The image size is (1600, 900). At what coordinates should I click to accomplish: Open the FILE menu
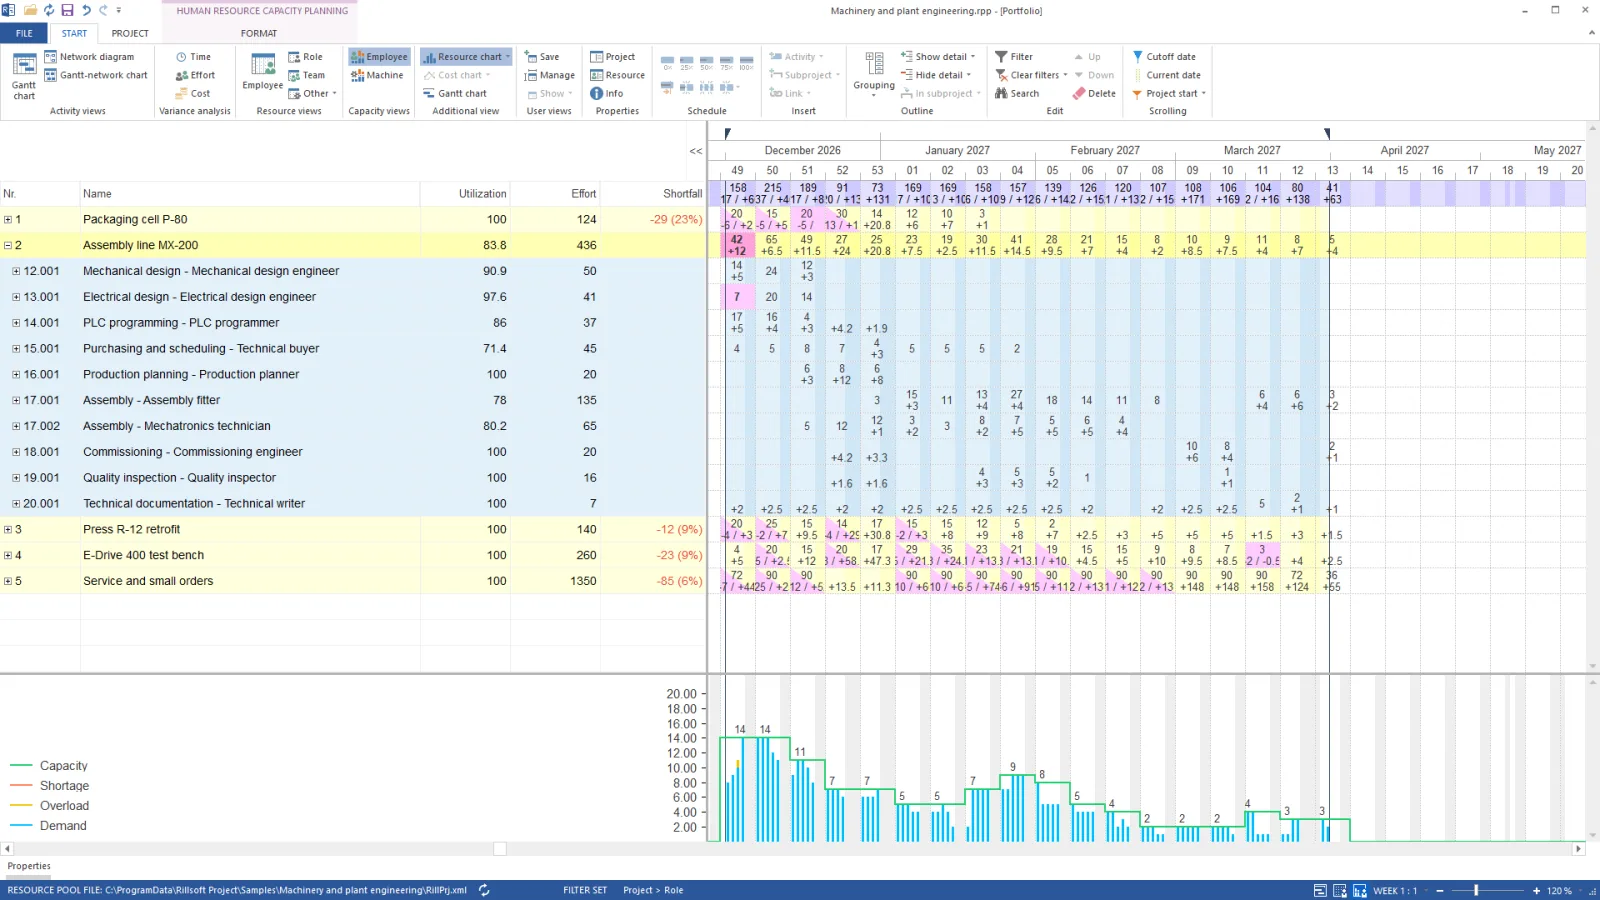tap(24, 33)
